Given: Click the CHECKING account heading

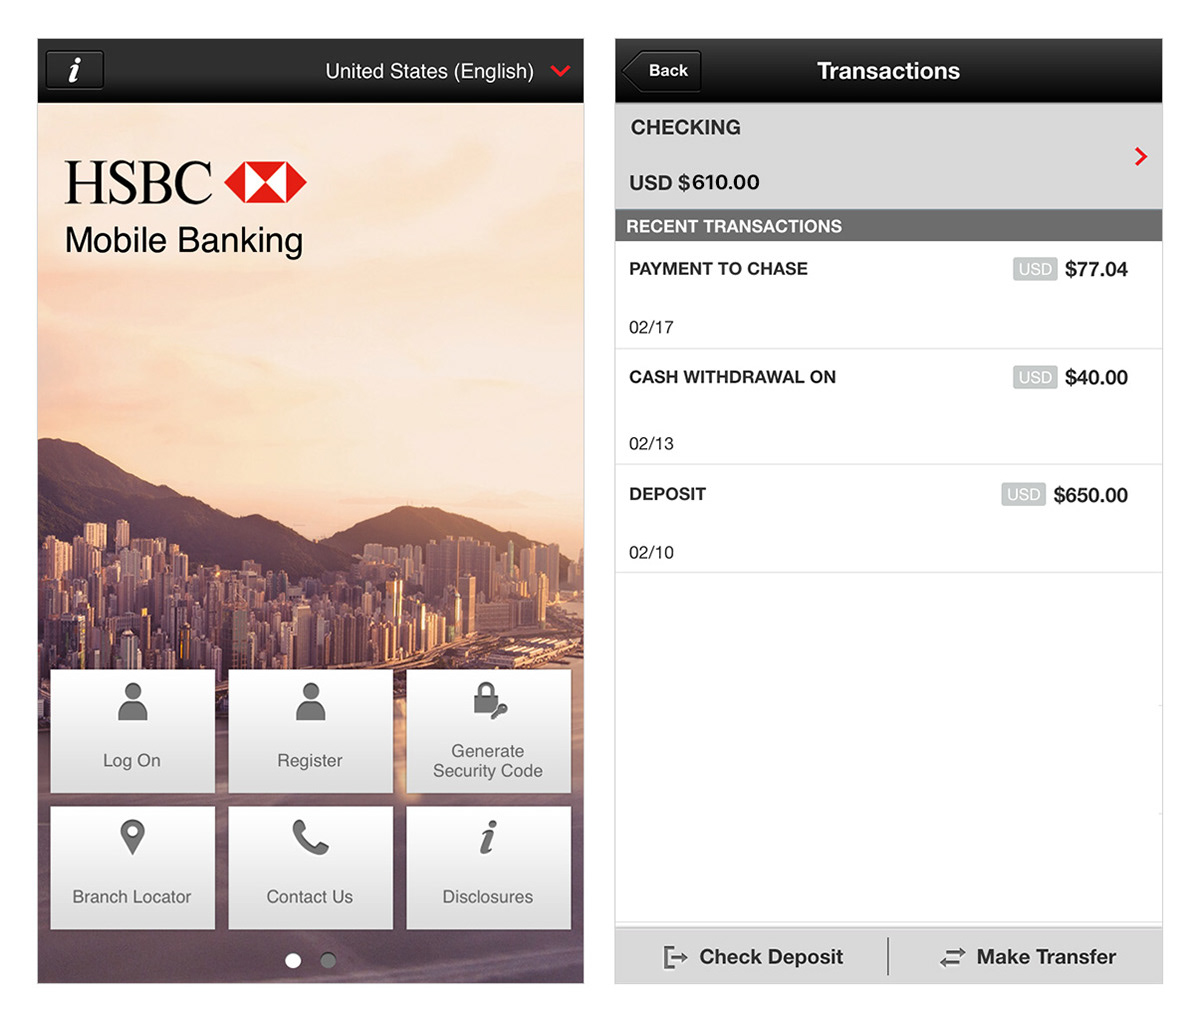Looking at the screenshot, I should tap(686, 127).
